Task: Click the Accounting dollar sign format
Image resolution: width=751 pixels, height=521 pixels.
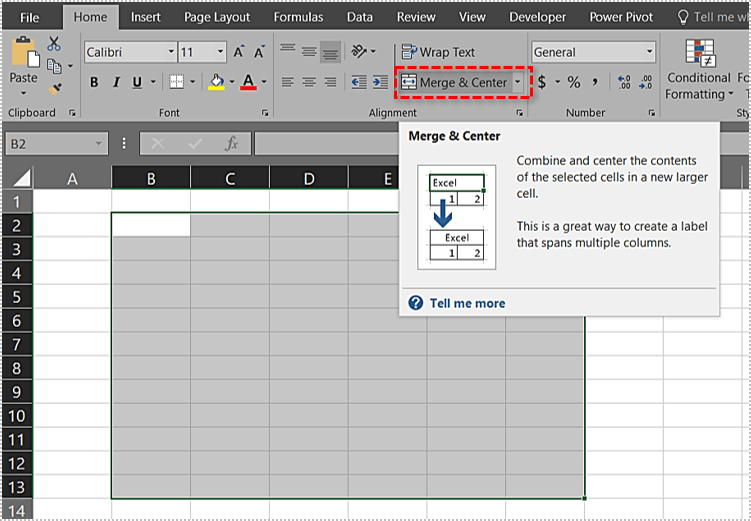Action: (x=542, y=82)
